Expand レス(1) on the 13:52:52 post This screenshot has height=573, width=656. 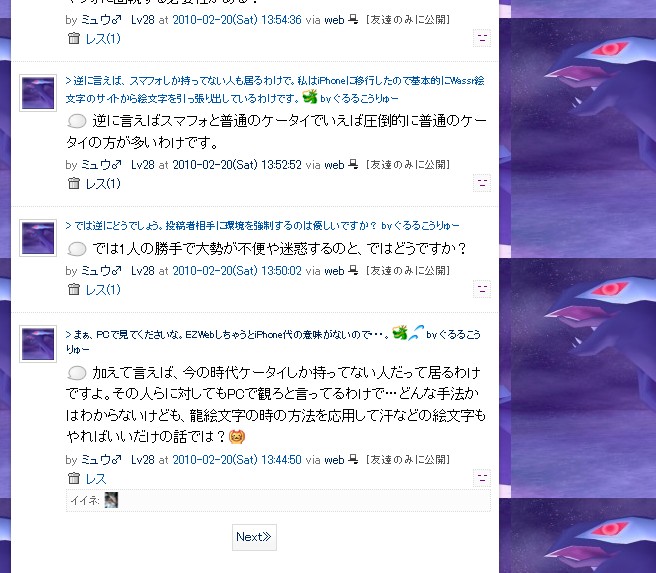click(102, 184)
